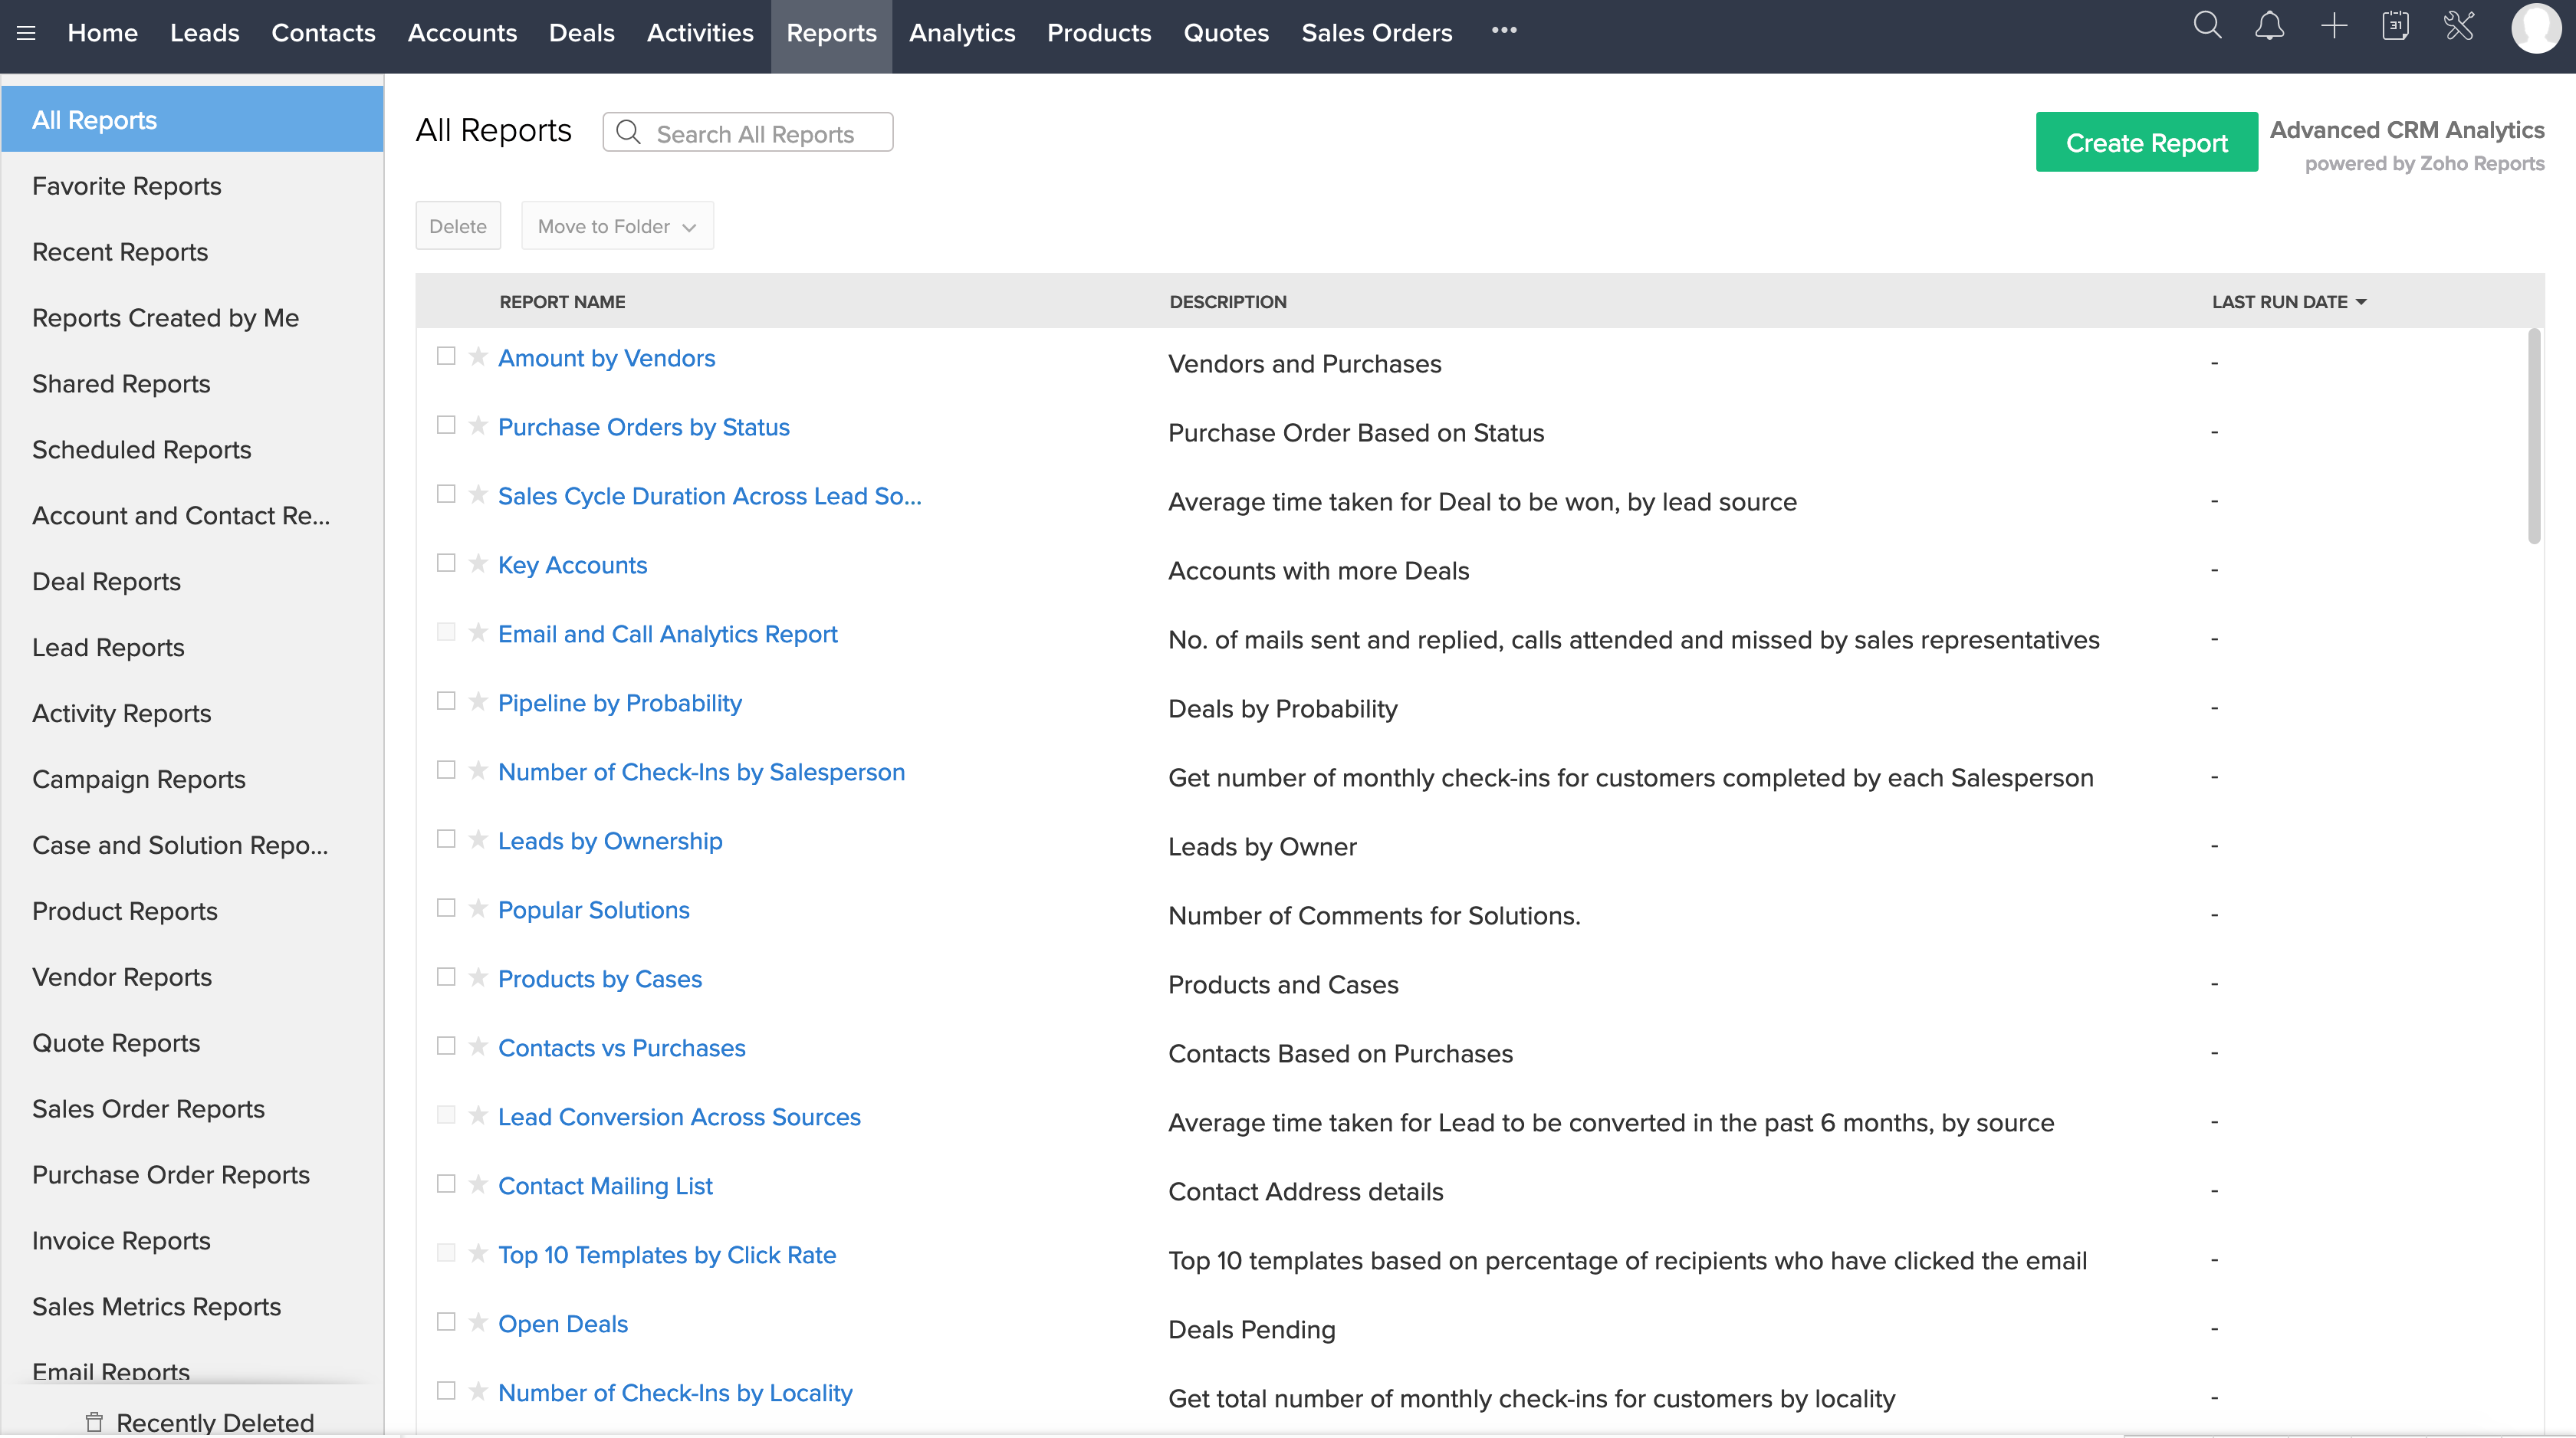Viewport: 2576px width, 1438px height.
Task: Star the Key Accounts report
Action: (x=478, y=563)
